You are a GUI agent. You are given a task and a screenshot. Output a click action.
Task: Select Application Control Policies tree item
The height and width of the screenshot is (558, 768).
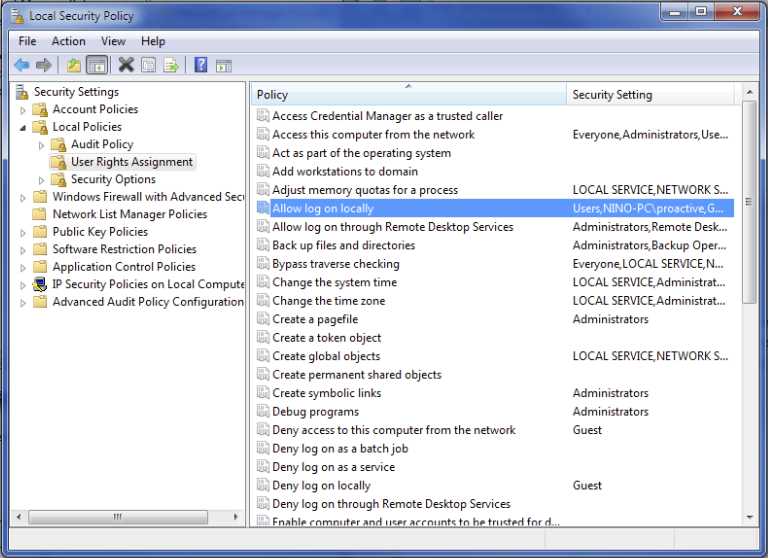124,267
